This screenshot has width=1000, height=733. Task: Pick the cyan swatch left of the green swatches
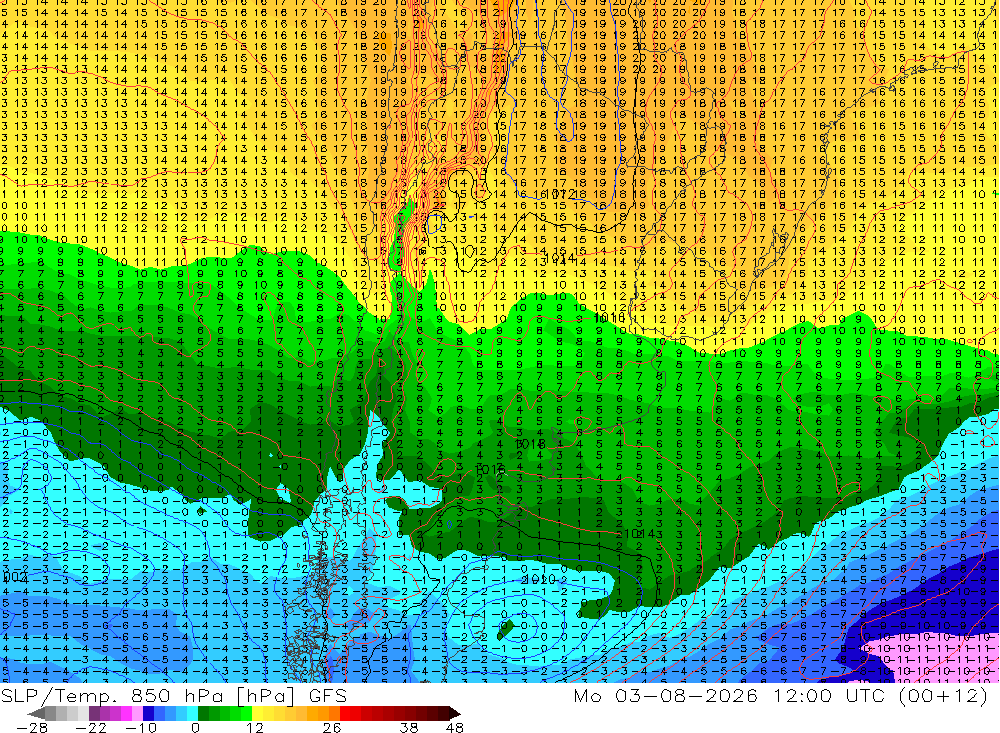(x=192, y=713)
